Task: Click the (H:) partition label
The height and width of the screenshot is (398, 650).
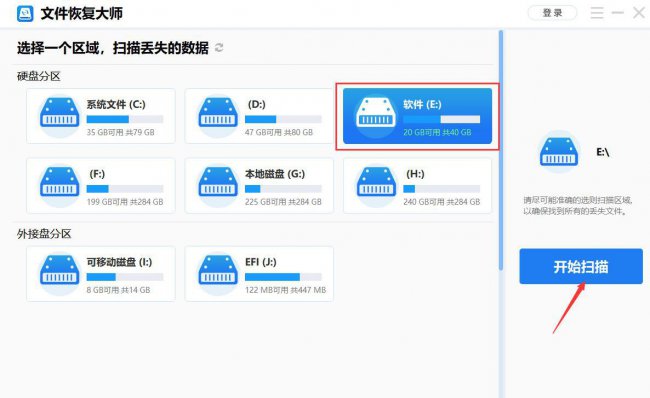Action: 415,174
